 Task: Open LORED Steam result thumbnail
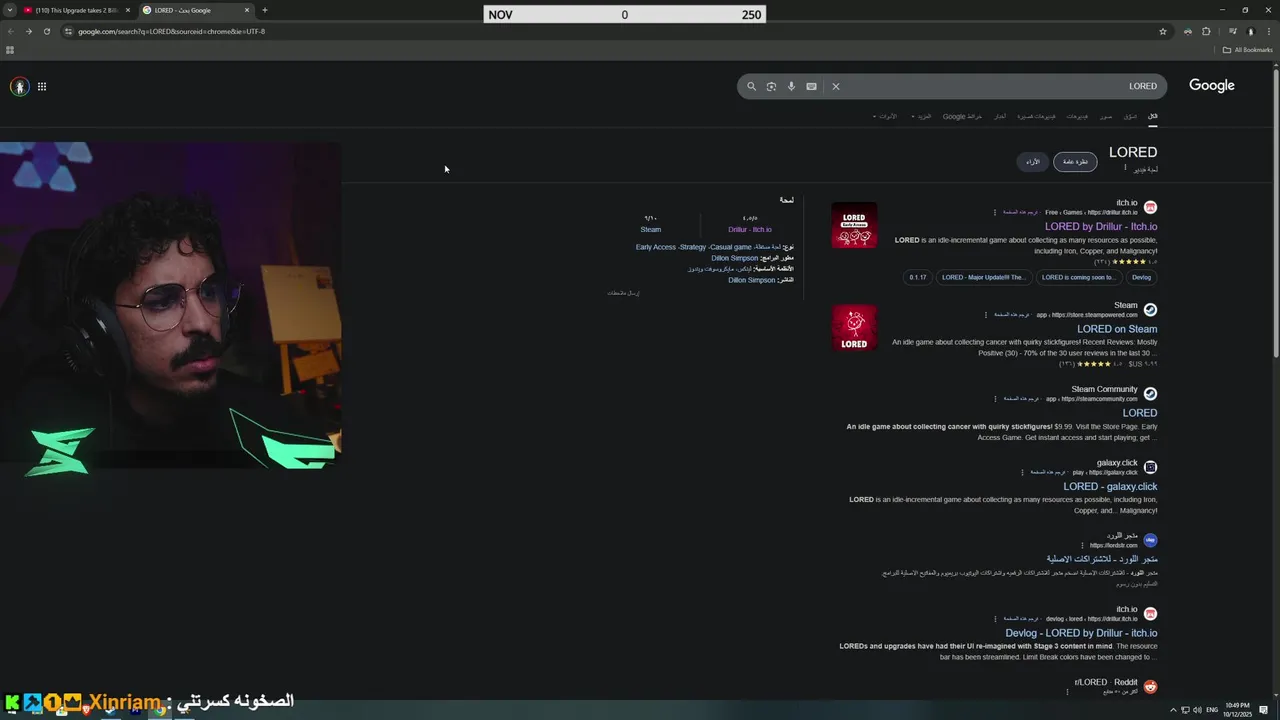point(854,328)
